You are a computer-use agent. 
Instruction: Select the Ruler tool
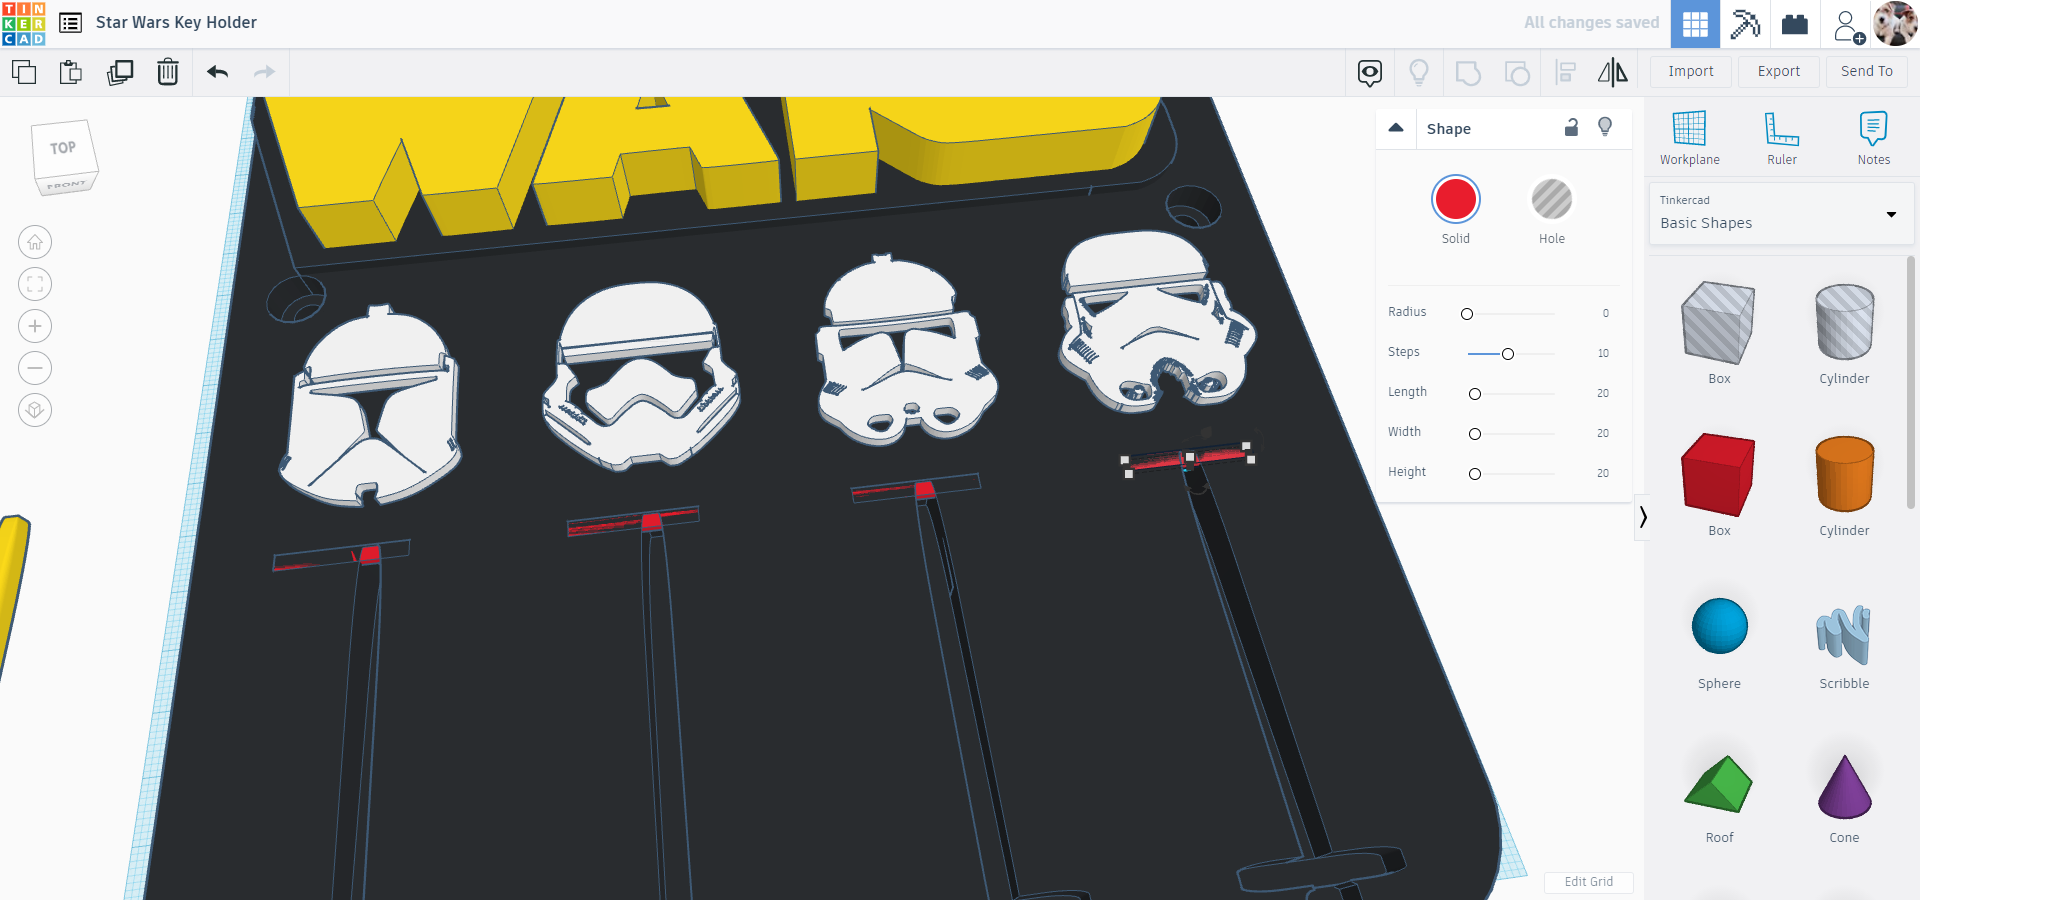point(1782,138)
